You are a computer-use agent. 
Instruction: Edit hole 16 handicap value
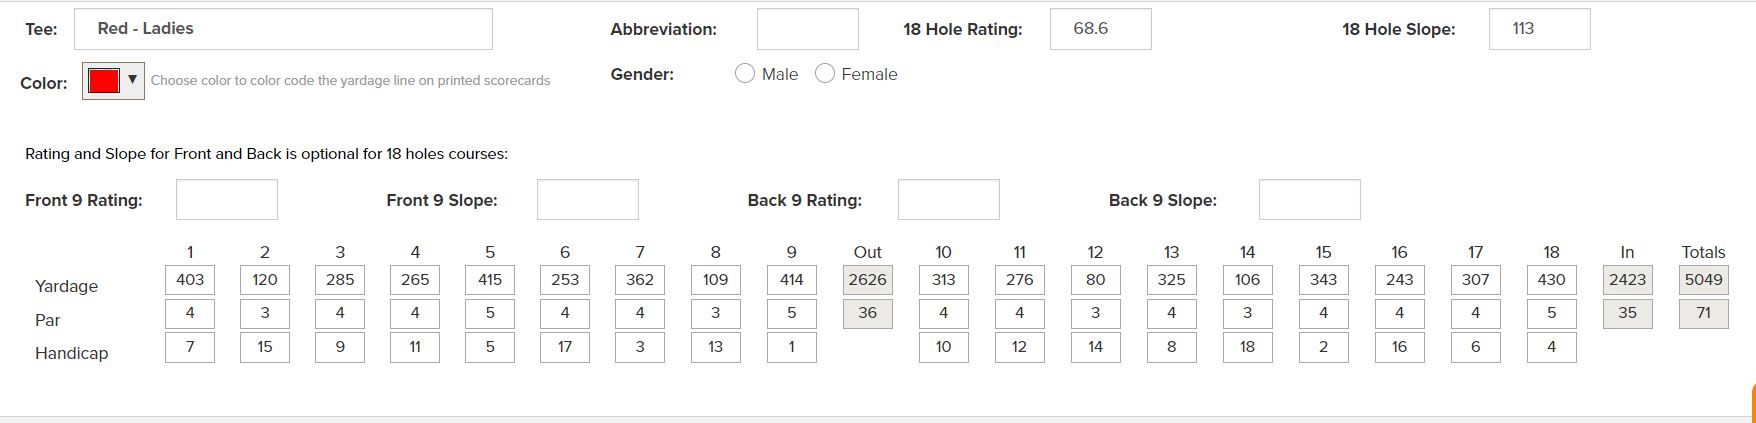(1399, 347)
